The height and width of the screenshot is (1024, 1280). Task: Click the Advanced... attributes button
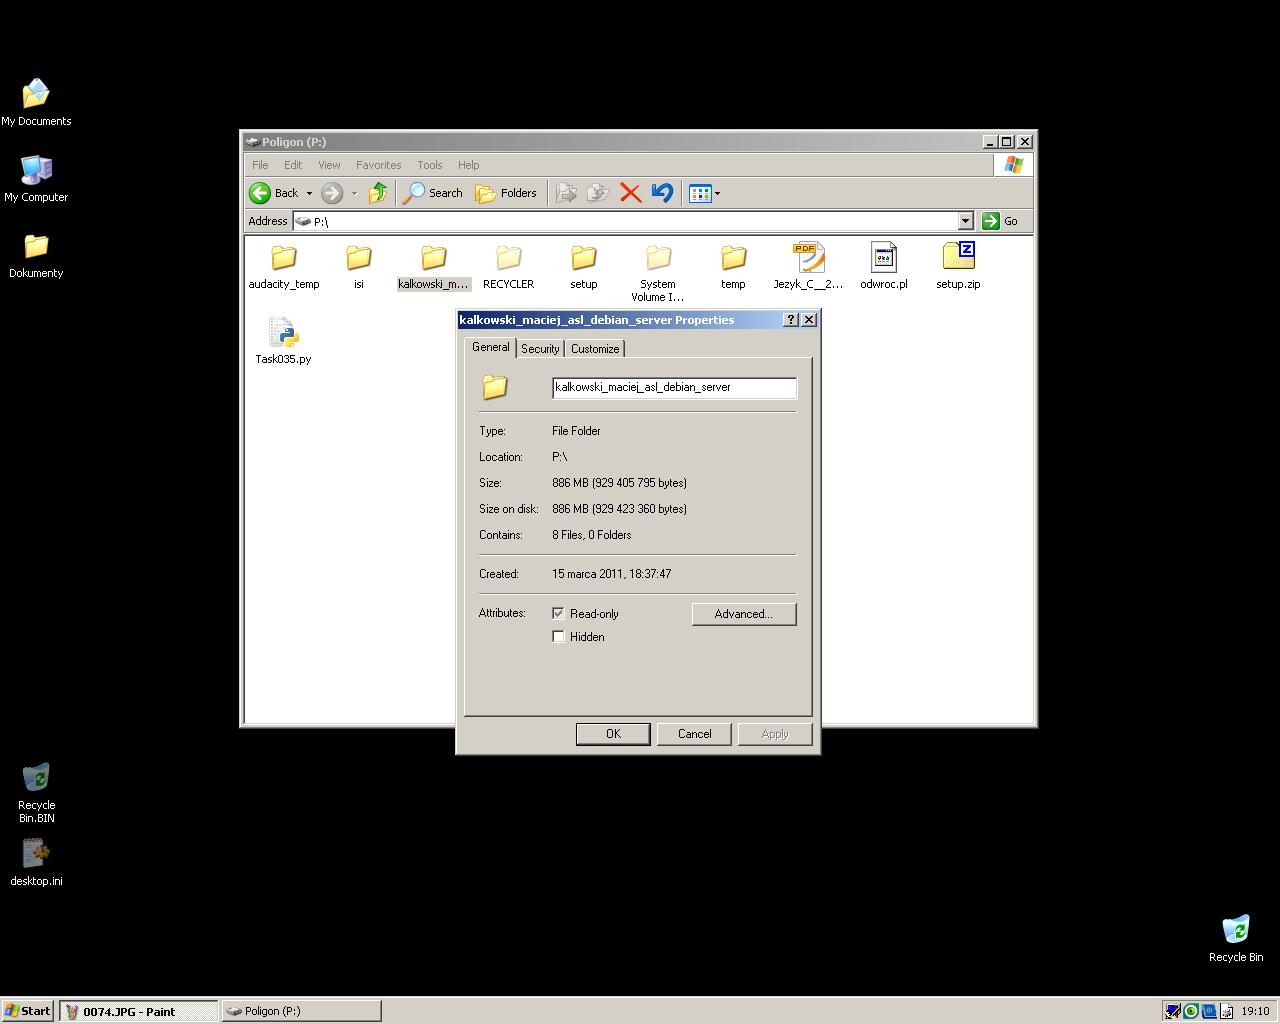744,614
